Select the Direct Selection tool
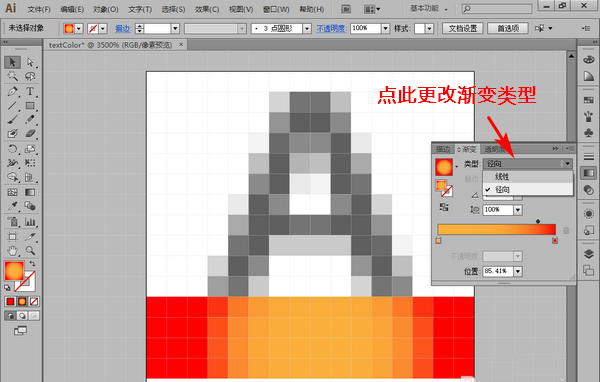 click(30, 62)
